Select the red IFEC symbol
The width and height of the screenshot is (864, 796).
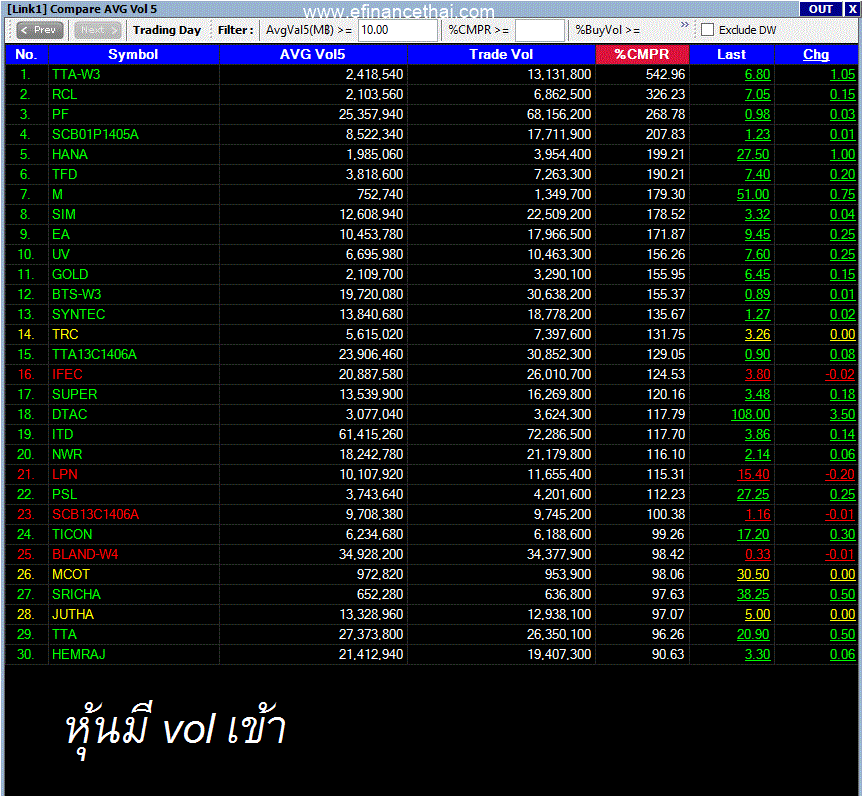(x=67, y=375)
